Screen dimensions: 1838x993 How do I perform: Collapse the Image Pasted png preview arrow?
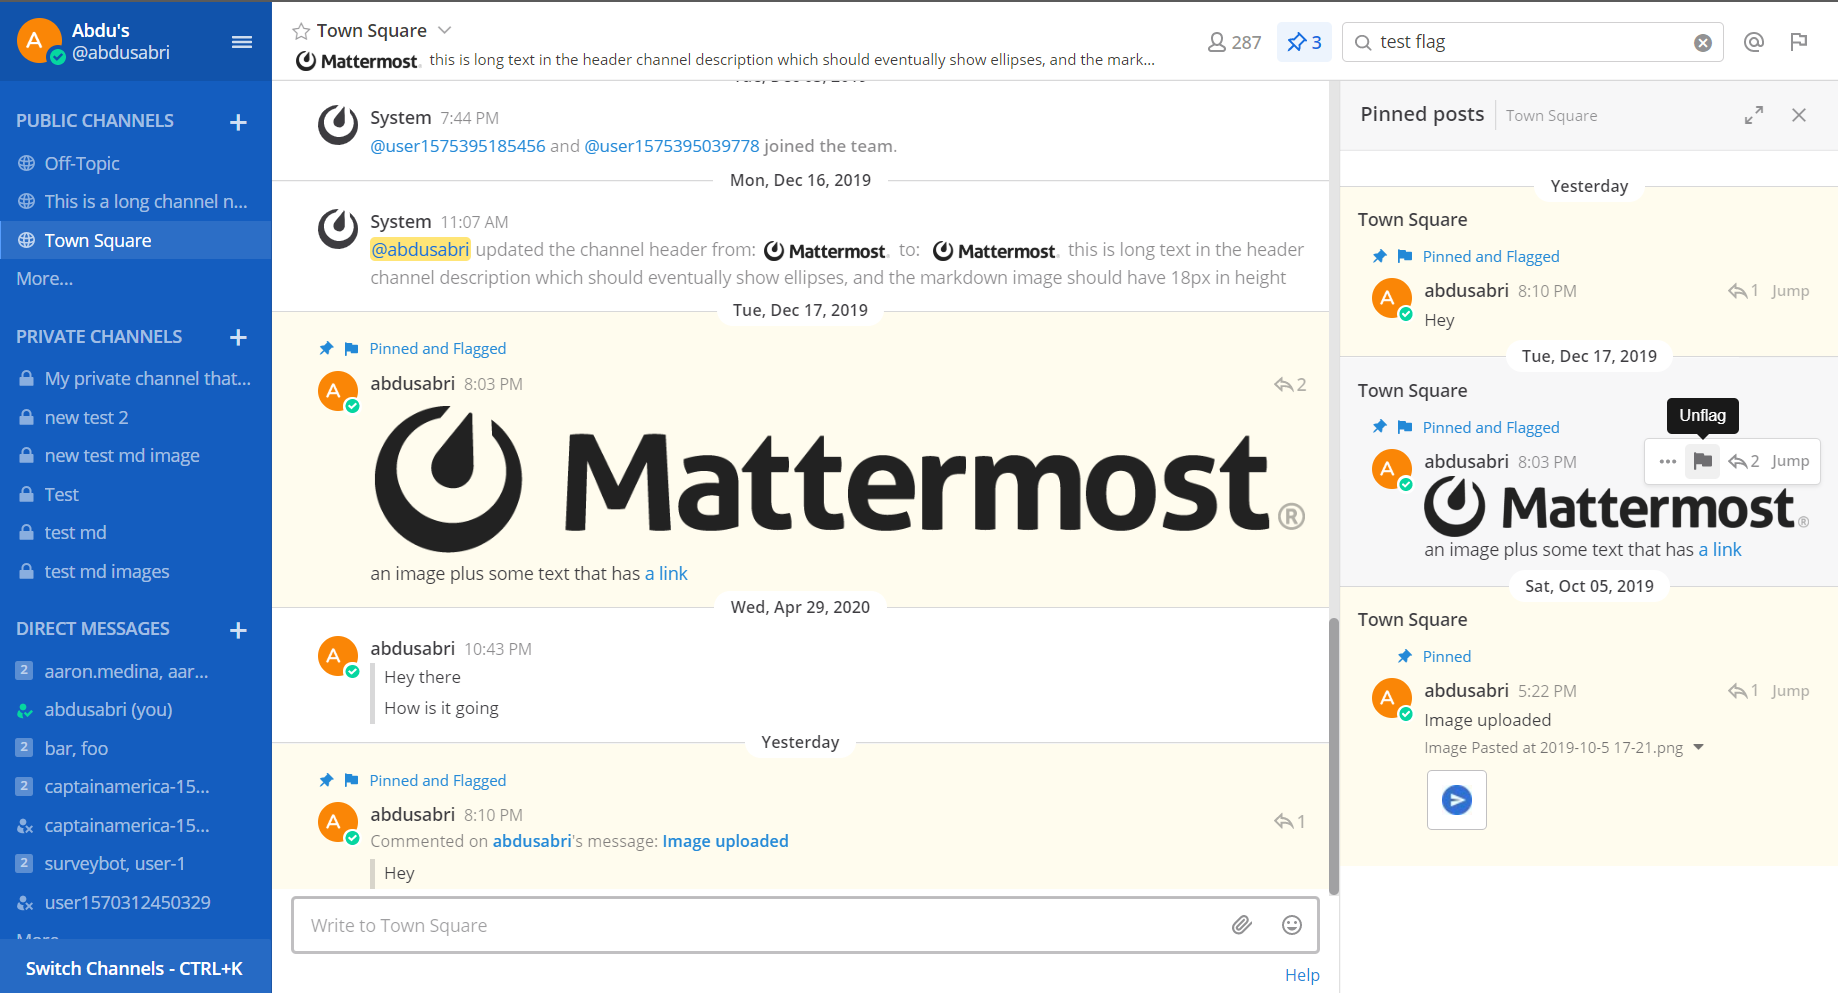tap(1698, 748)
